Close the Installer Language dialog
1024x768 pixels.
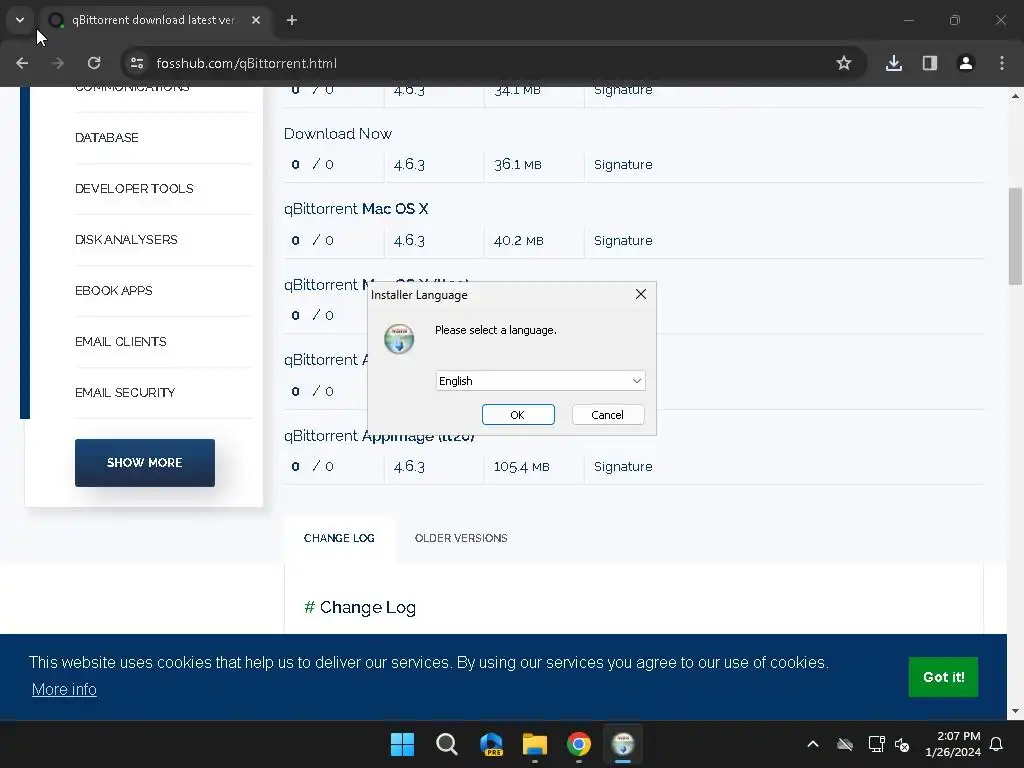pos(641,295)
